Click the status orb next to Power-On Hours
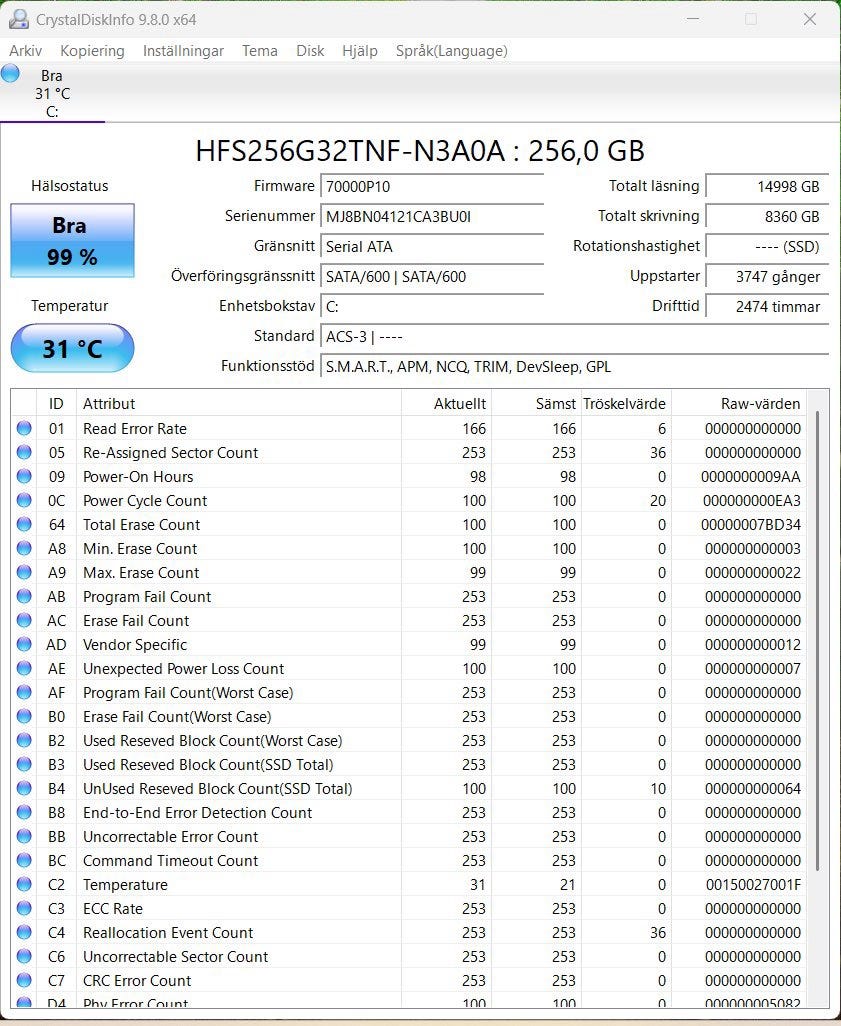The height and width of the screenshot is (1026, 841). click(24, 477)
